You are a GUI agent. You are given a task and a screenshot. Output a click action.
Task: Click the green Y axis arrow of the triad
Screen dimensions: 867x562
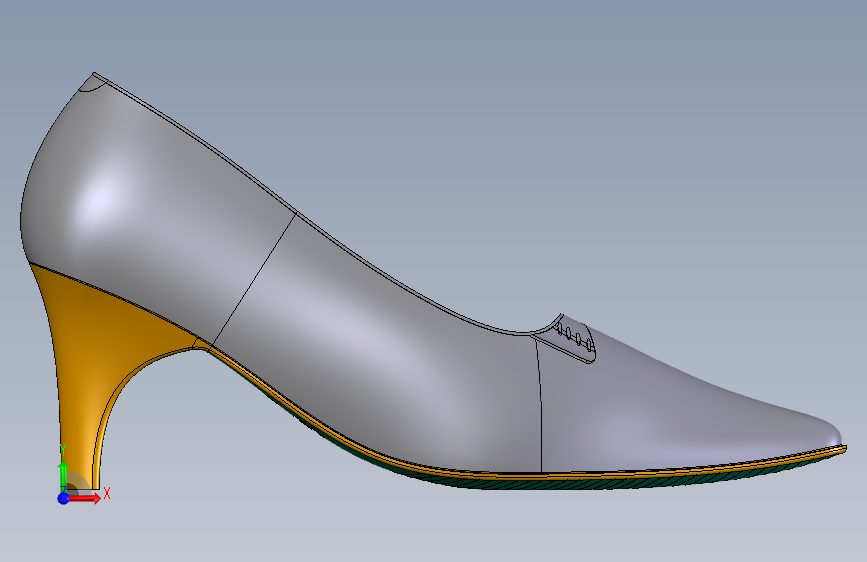tap(63, 476)
